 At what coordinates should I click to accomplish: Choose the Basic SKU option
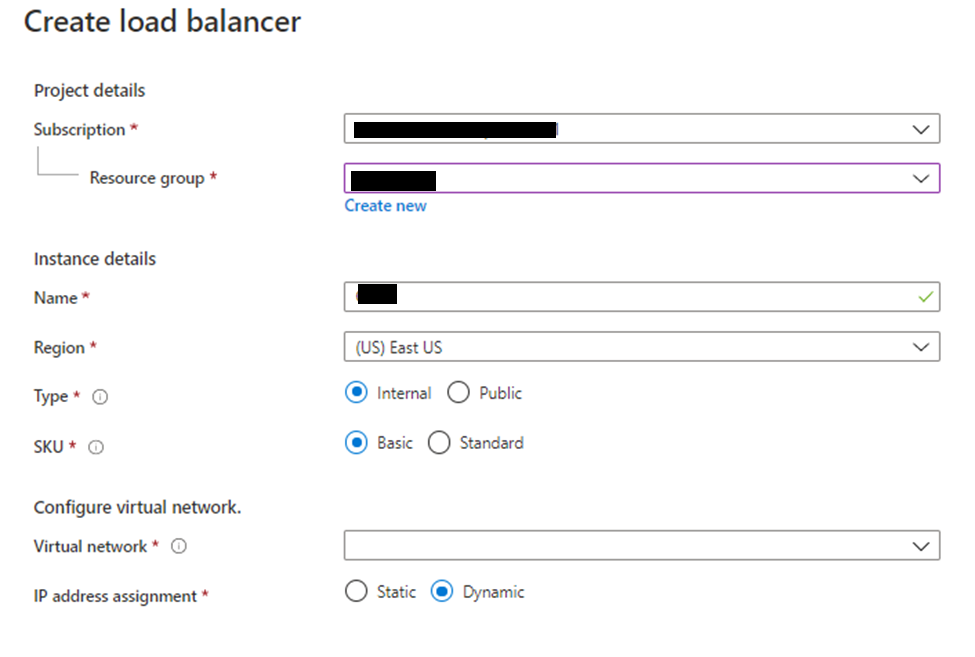(x=356, y=443)
